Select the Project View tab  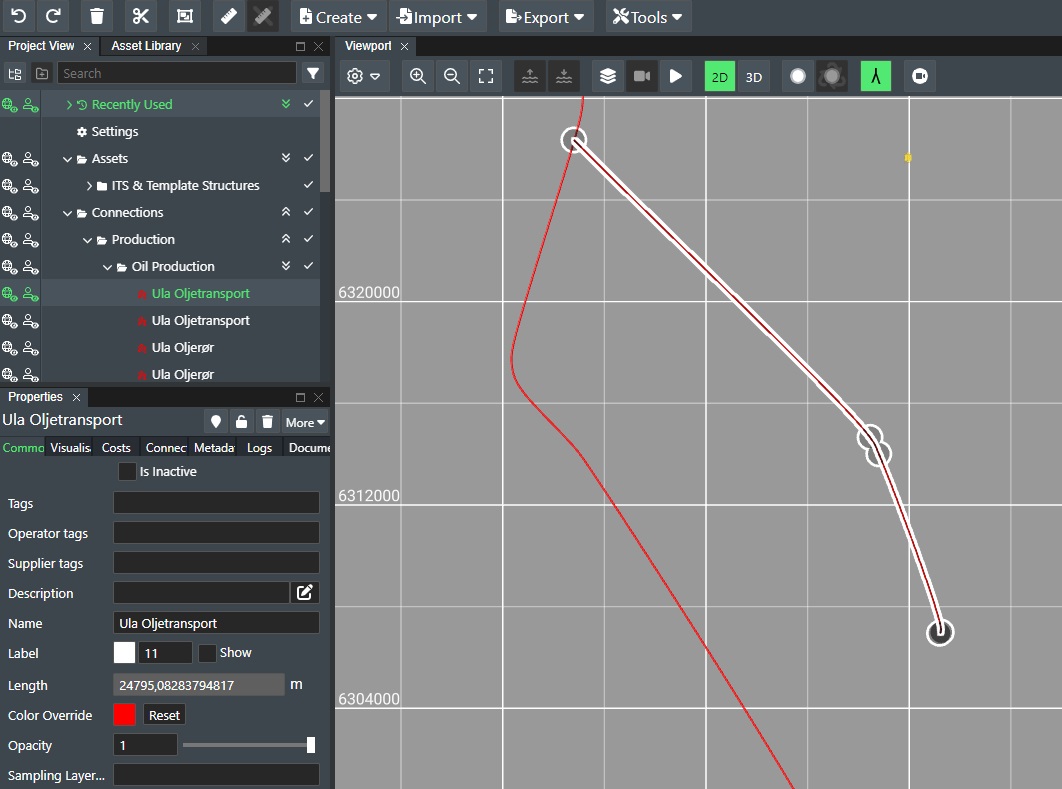[x=41, y=45]
